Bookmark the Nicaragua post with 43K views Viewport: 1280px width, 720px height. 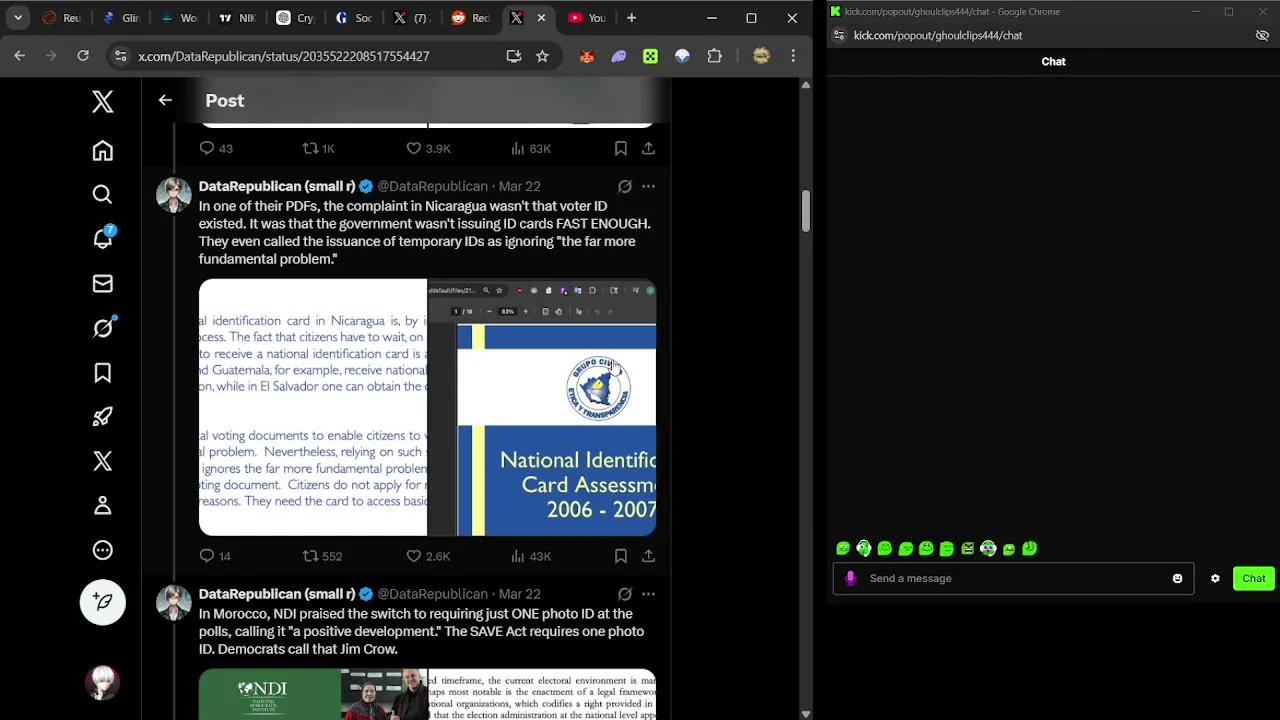pos(620,556)
